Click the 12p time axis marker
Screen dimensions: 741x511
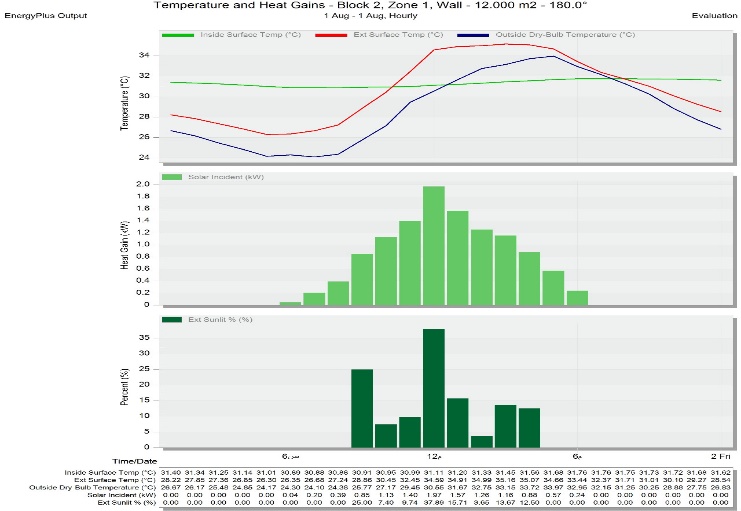(x=433, y=454)
